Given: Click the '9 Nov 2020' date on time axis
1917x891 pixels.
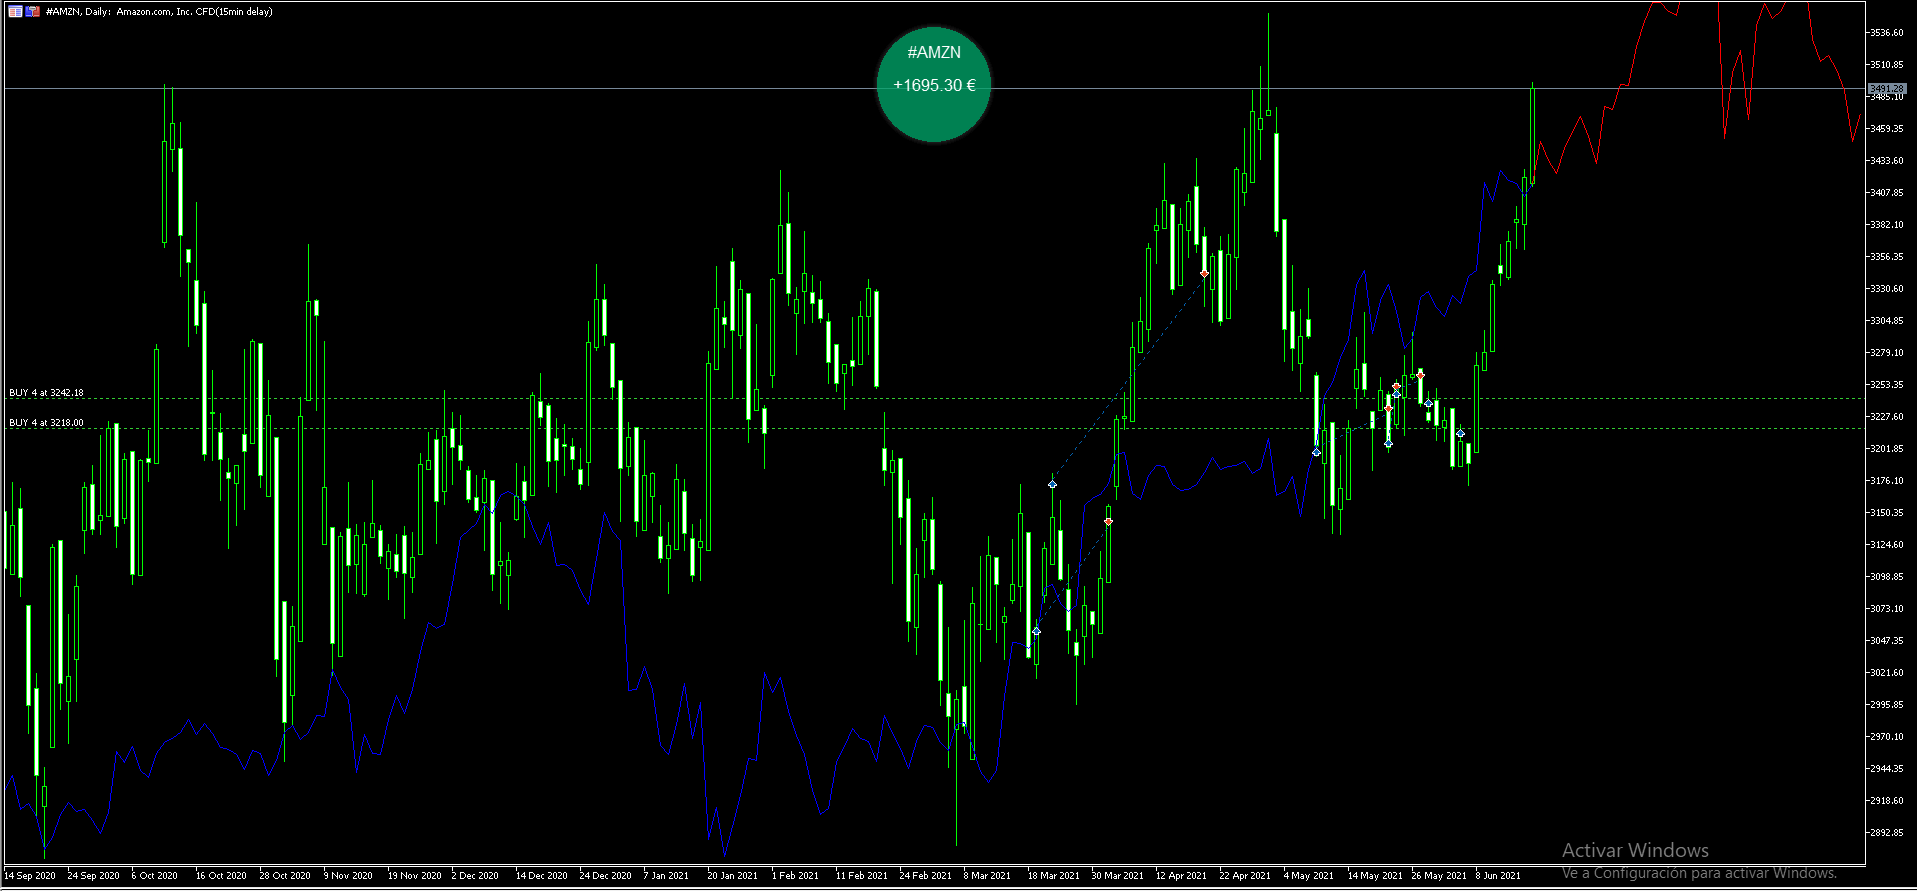Looking at the screenshot, I should (x=348, y=876).
